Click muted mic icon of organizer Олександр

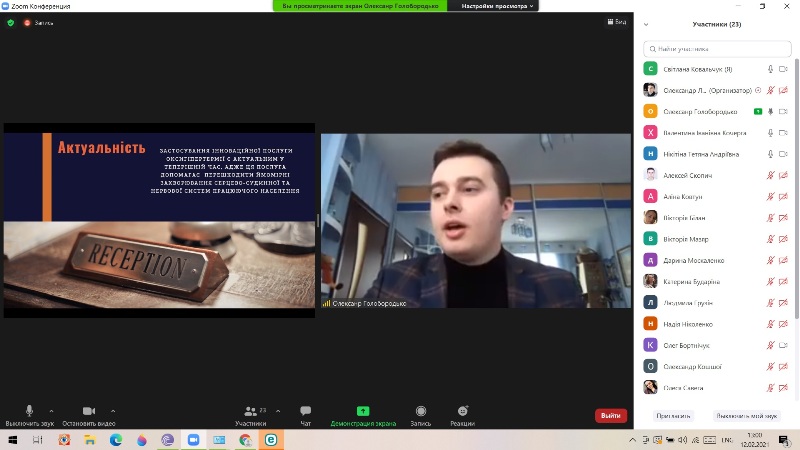770,90
